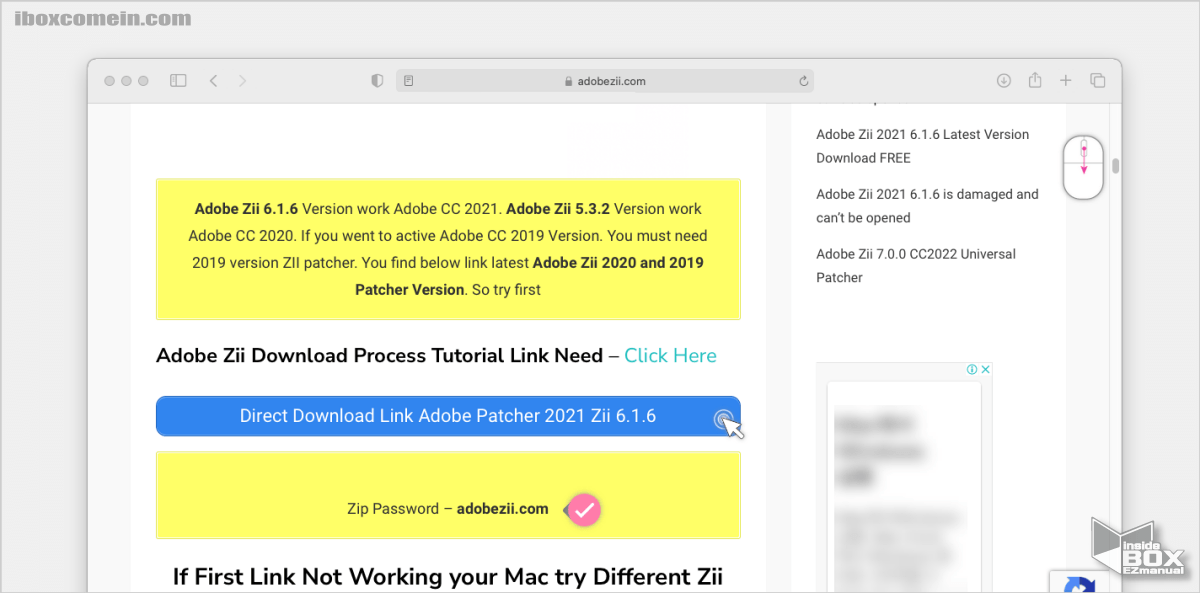Click the yellow minimize window button
1200x593 pixels.
(x=126, y=81)
